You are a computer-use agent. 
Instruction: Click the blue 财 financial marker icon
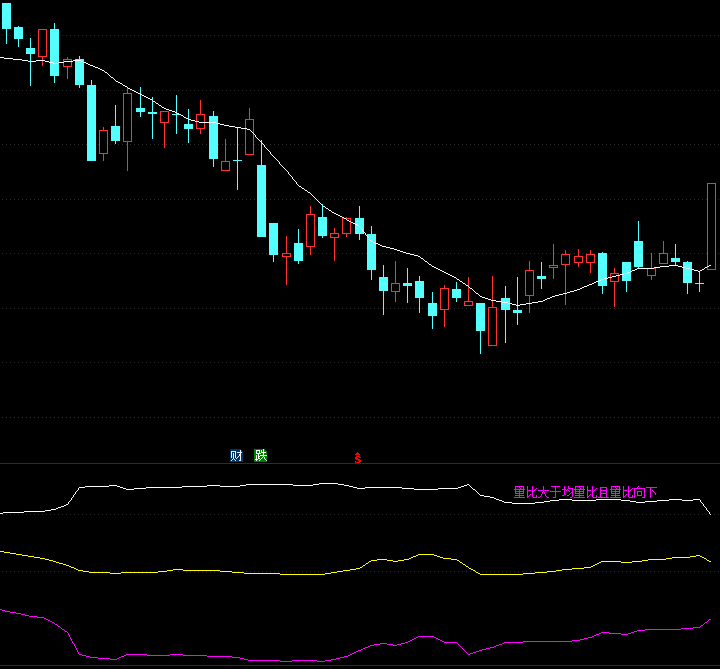(x=236, y=455)
